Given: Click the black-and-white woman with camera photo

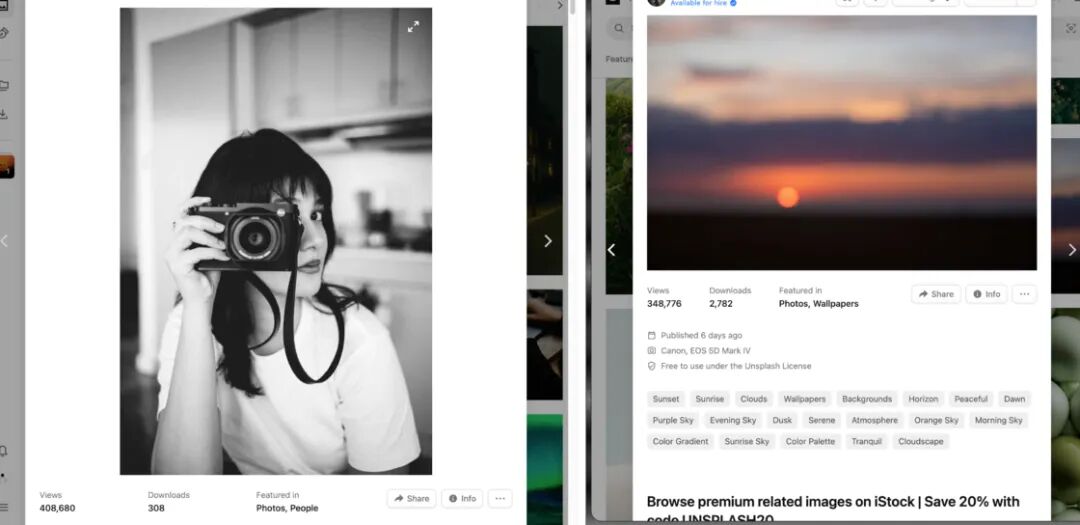Looking at the screenshot, I should (276, 241).
